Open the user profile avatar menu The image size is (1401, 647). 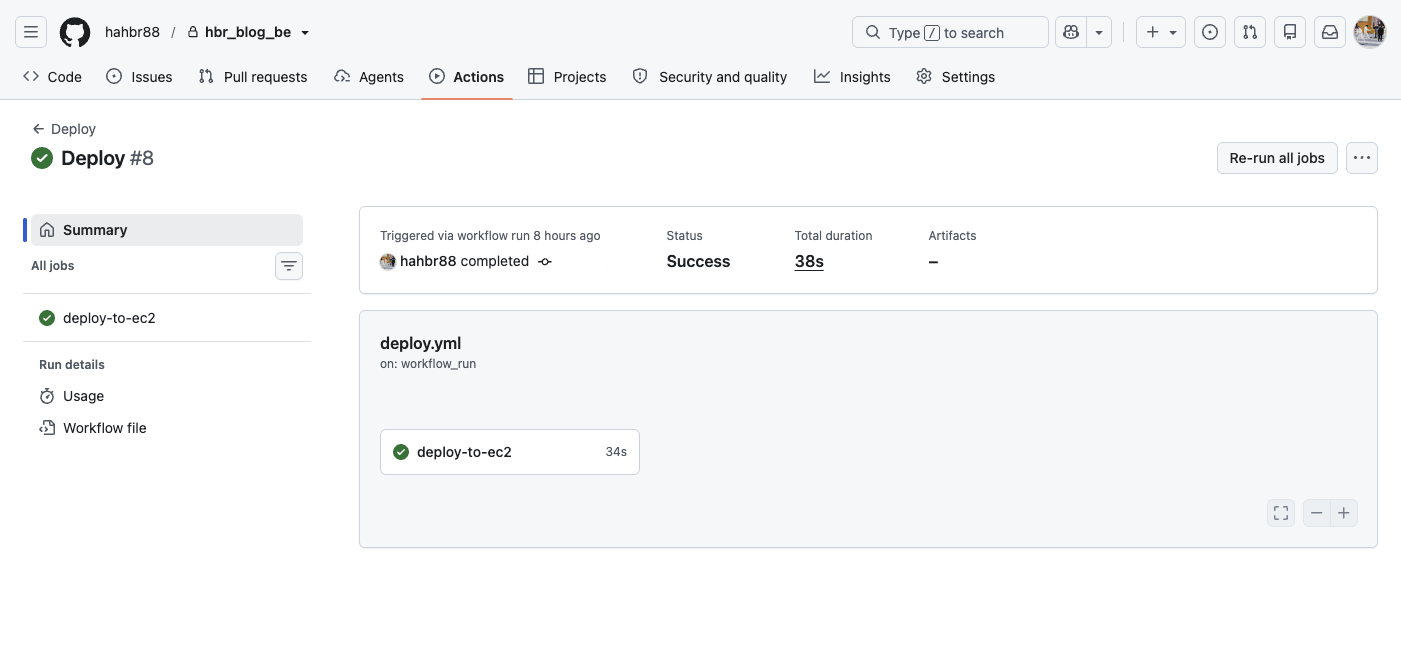1370,32
